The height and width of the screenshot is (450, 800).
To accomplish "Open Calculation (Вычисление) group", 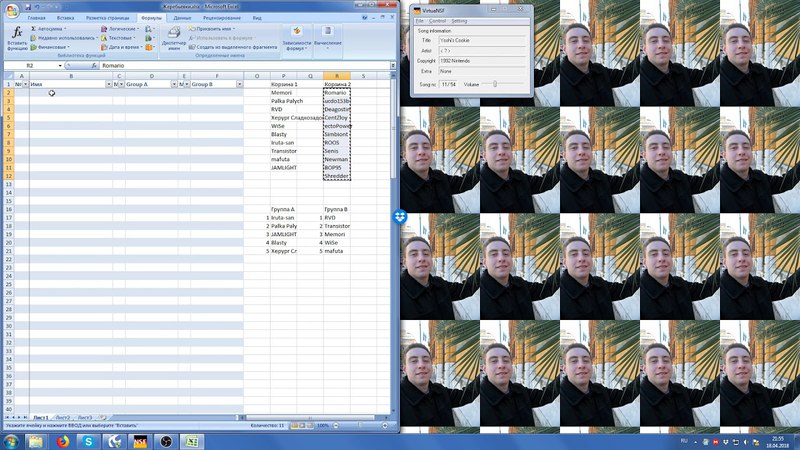I will click(x=328, y=38).
